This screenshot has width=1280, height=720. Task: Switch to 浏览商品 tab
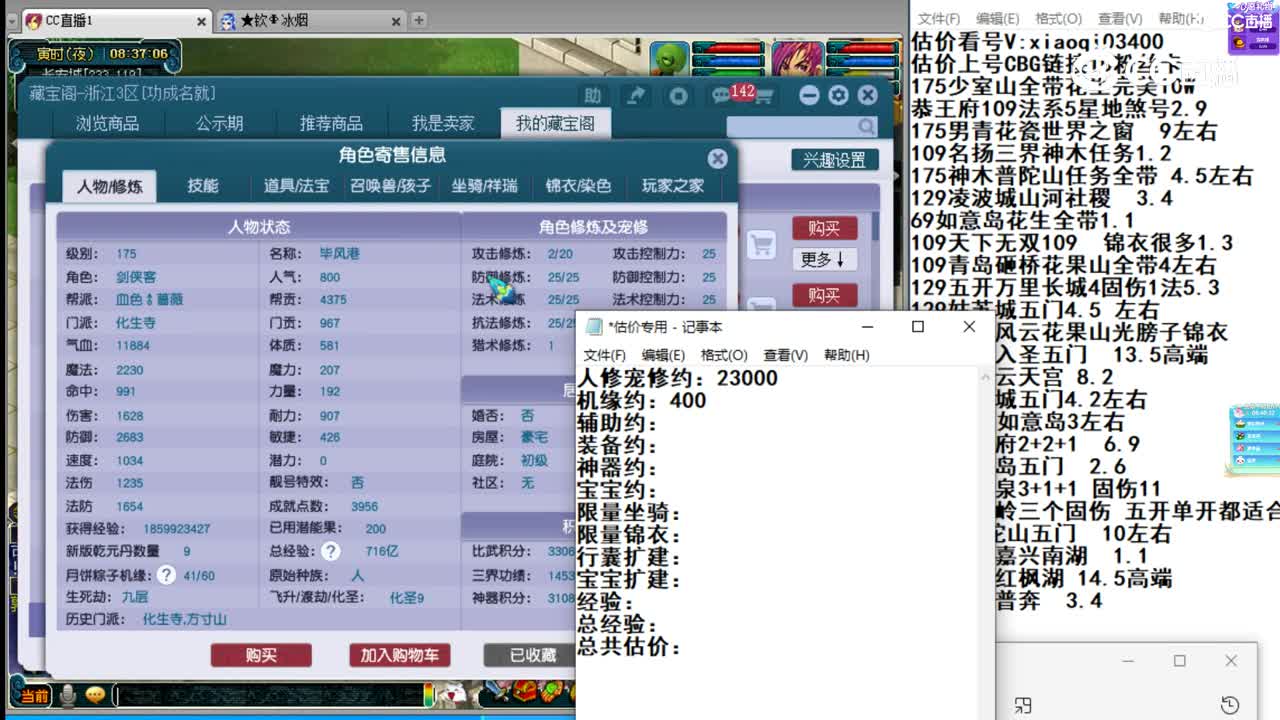pos(107,124)
